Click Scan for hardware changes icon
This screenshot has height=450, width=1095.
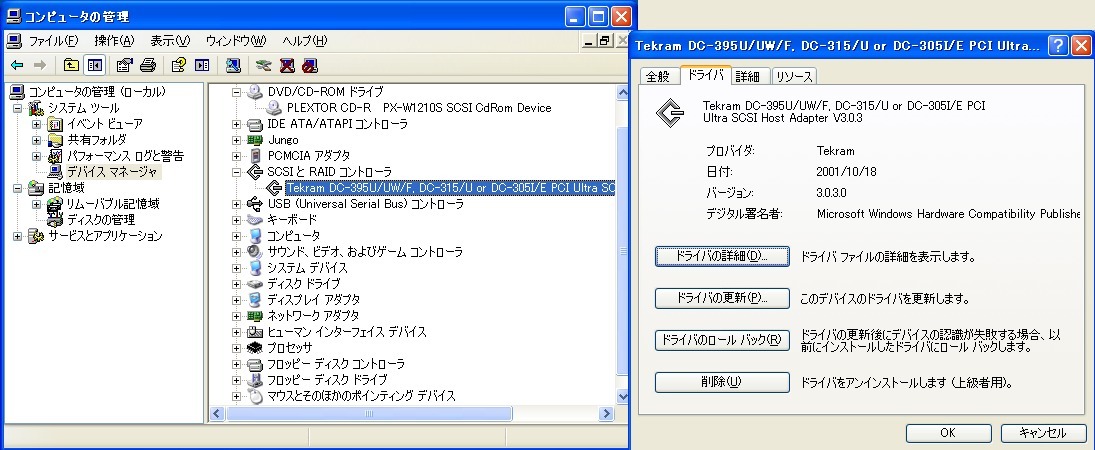[233, 65]
